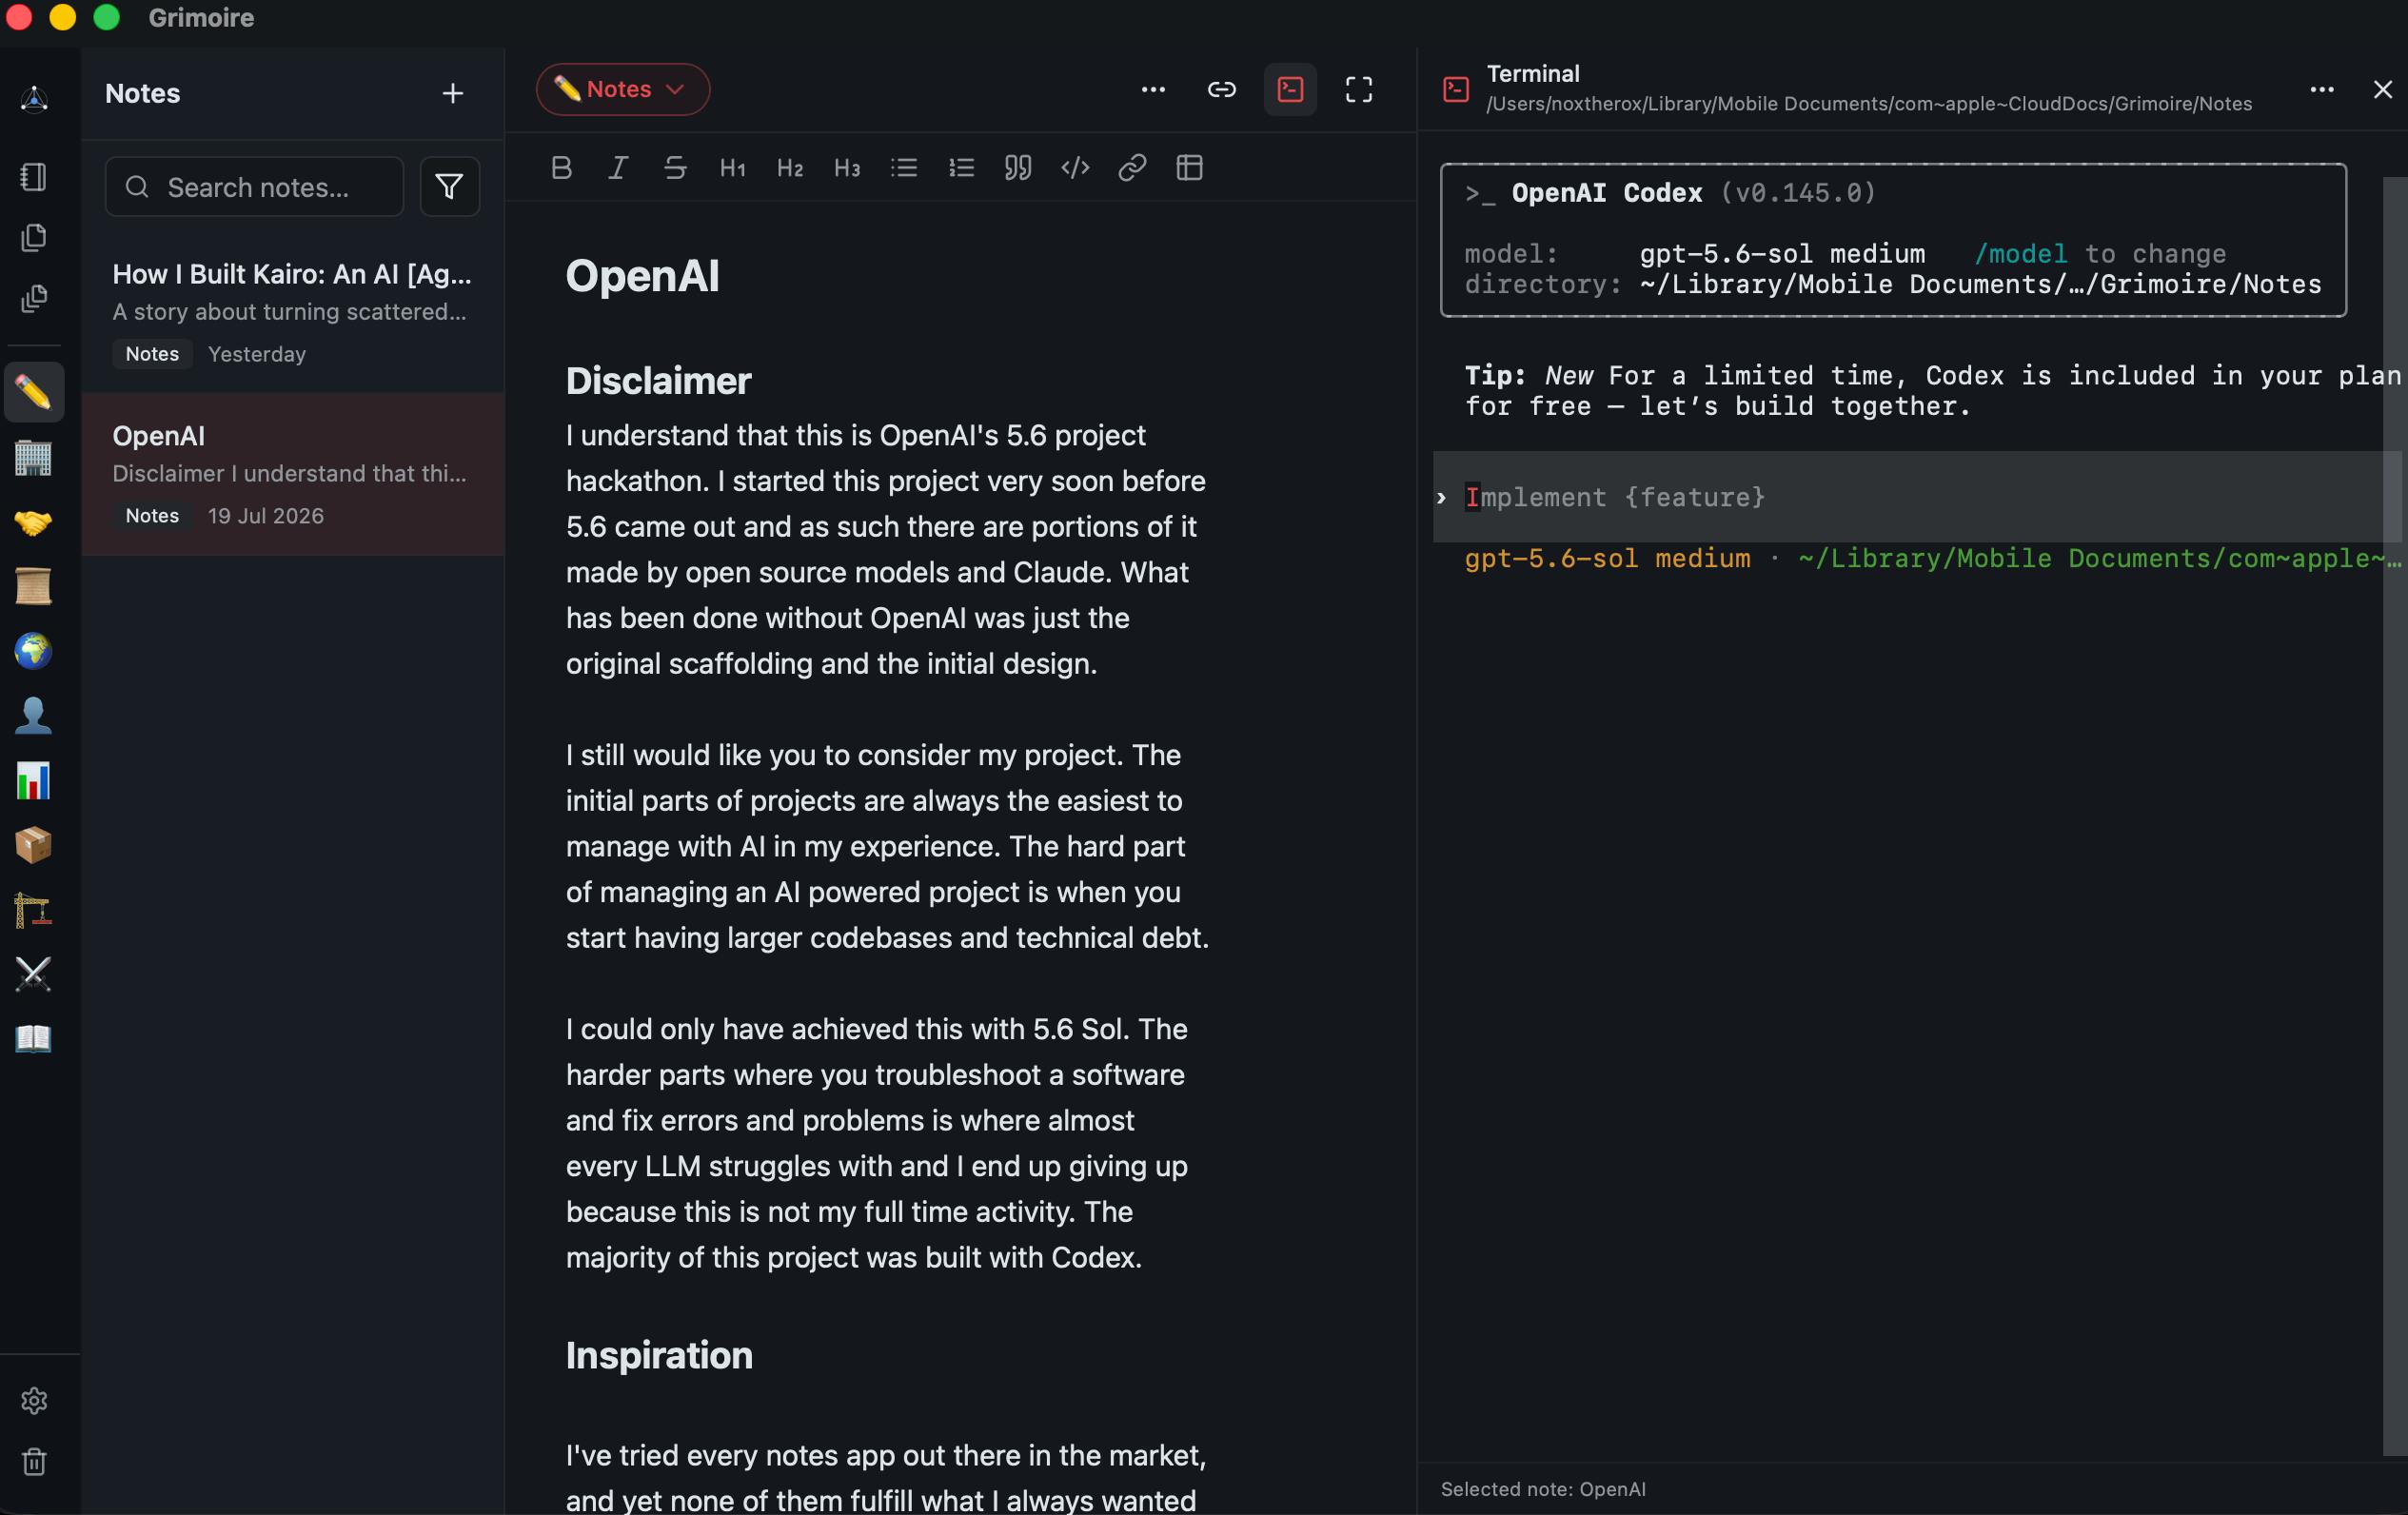This screenshot has height=1515, width=2408.
Task: Insert a numbered list
Action: click(961, 167)
